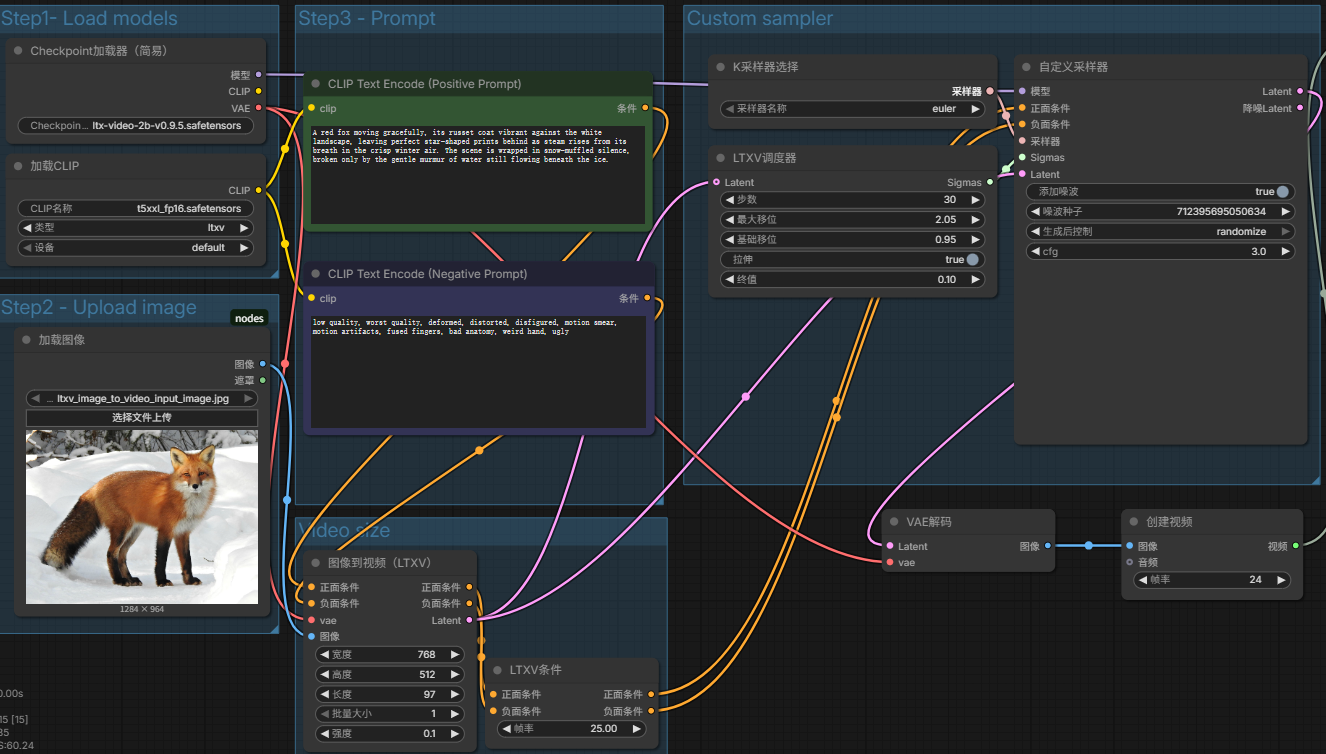
Task: Toggle the 拉伸 switch in LTXV调度器
Action: point(971,259)
